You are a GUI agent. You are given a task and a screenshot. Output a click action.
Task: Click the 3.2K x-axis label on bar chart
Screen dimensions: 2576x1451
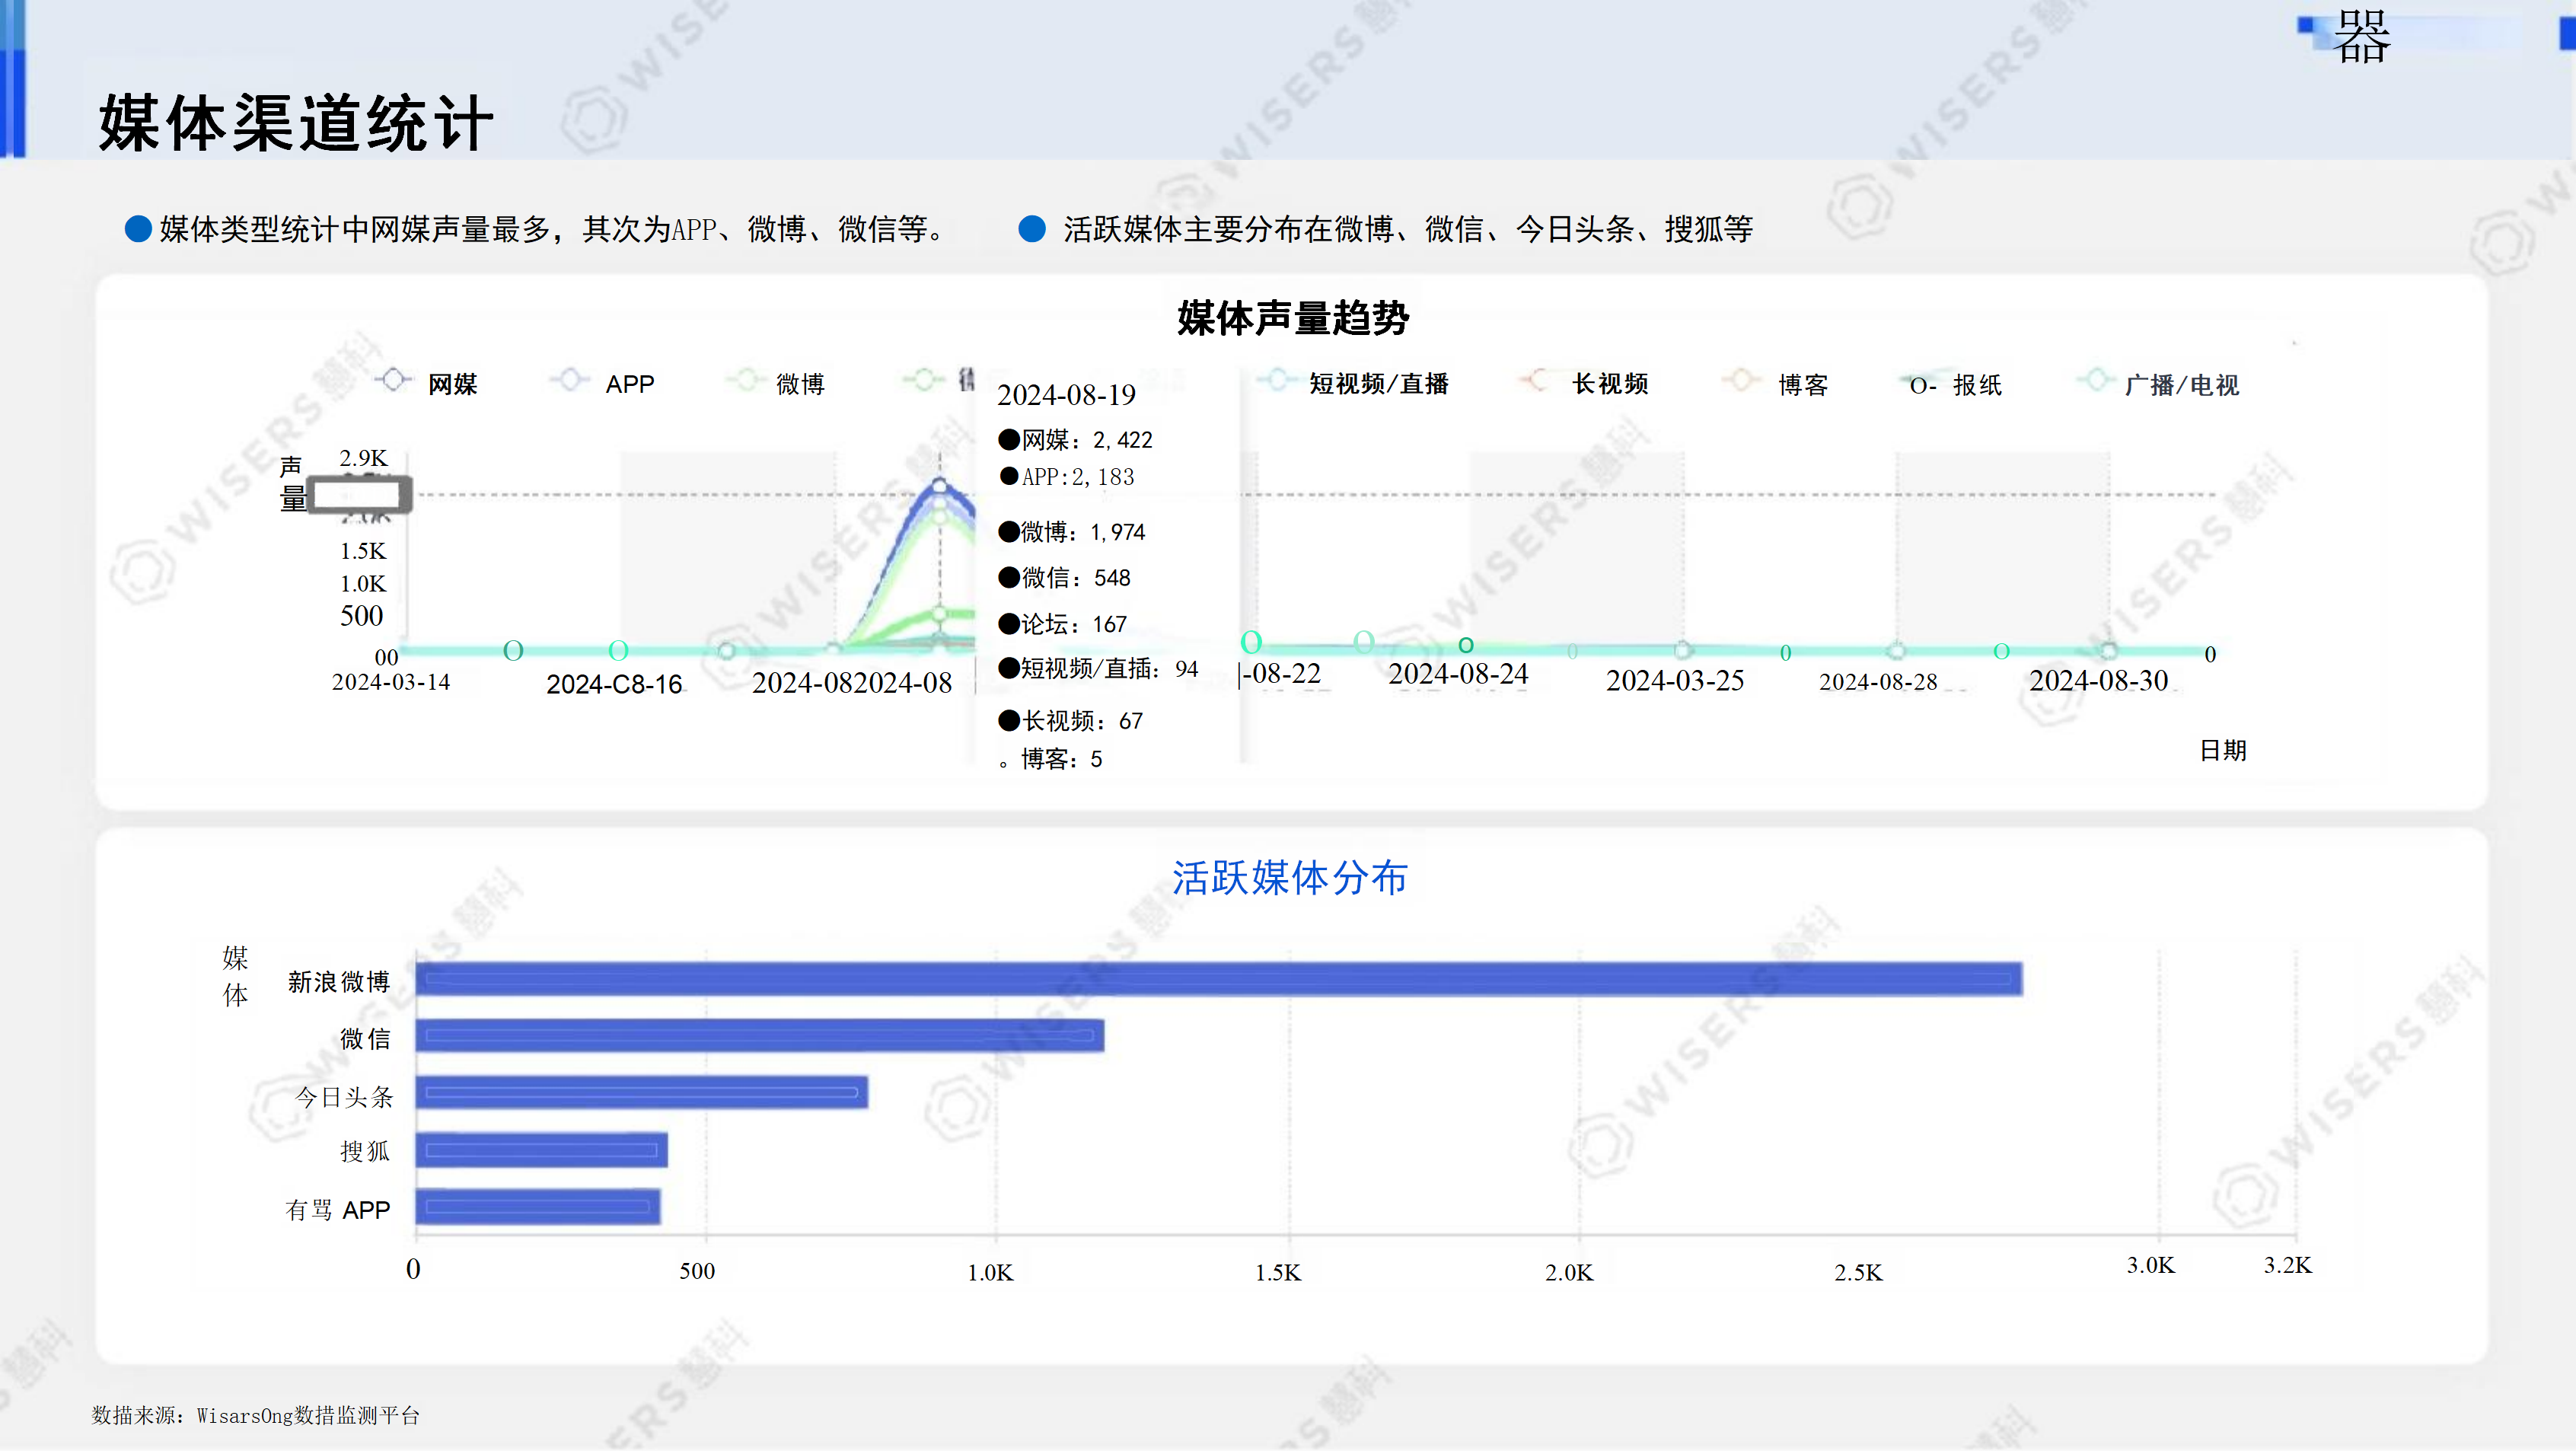point(2288,1266)
